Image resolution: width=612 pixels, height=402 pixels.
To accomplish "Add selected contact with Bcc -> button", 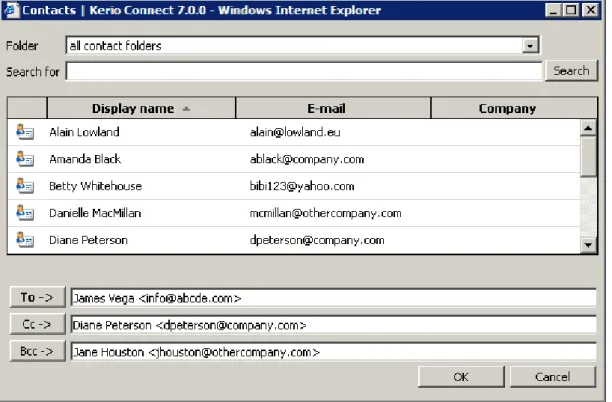I will 37,351.
